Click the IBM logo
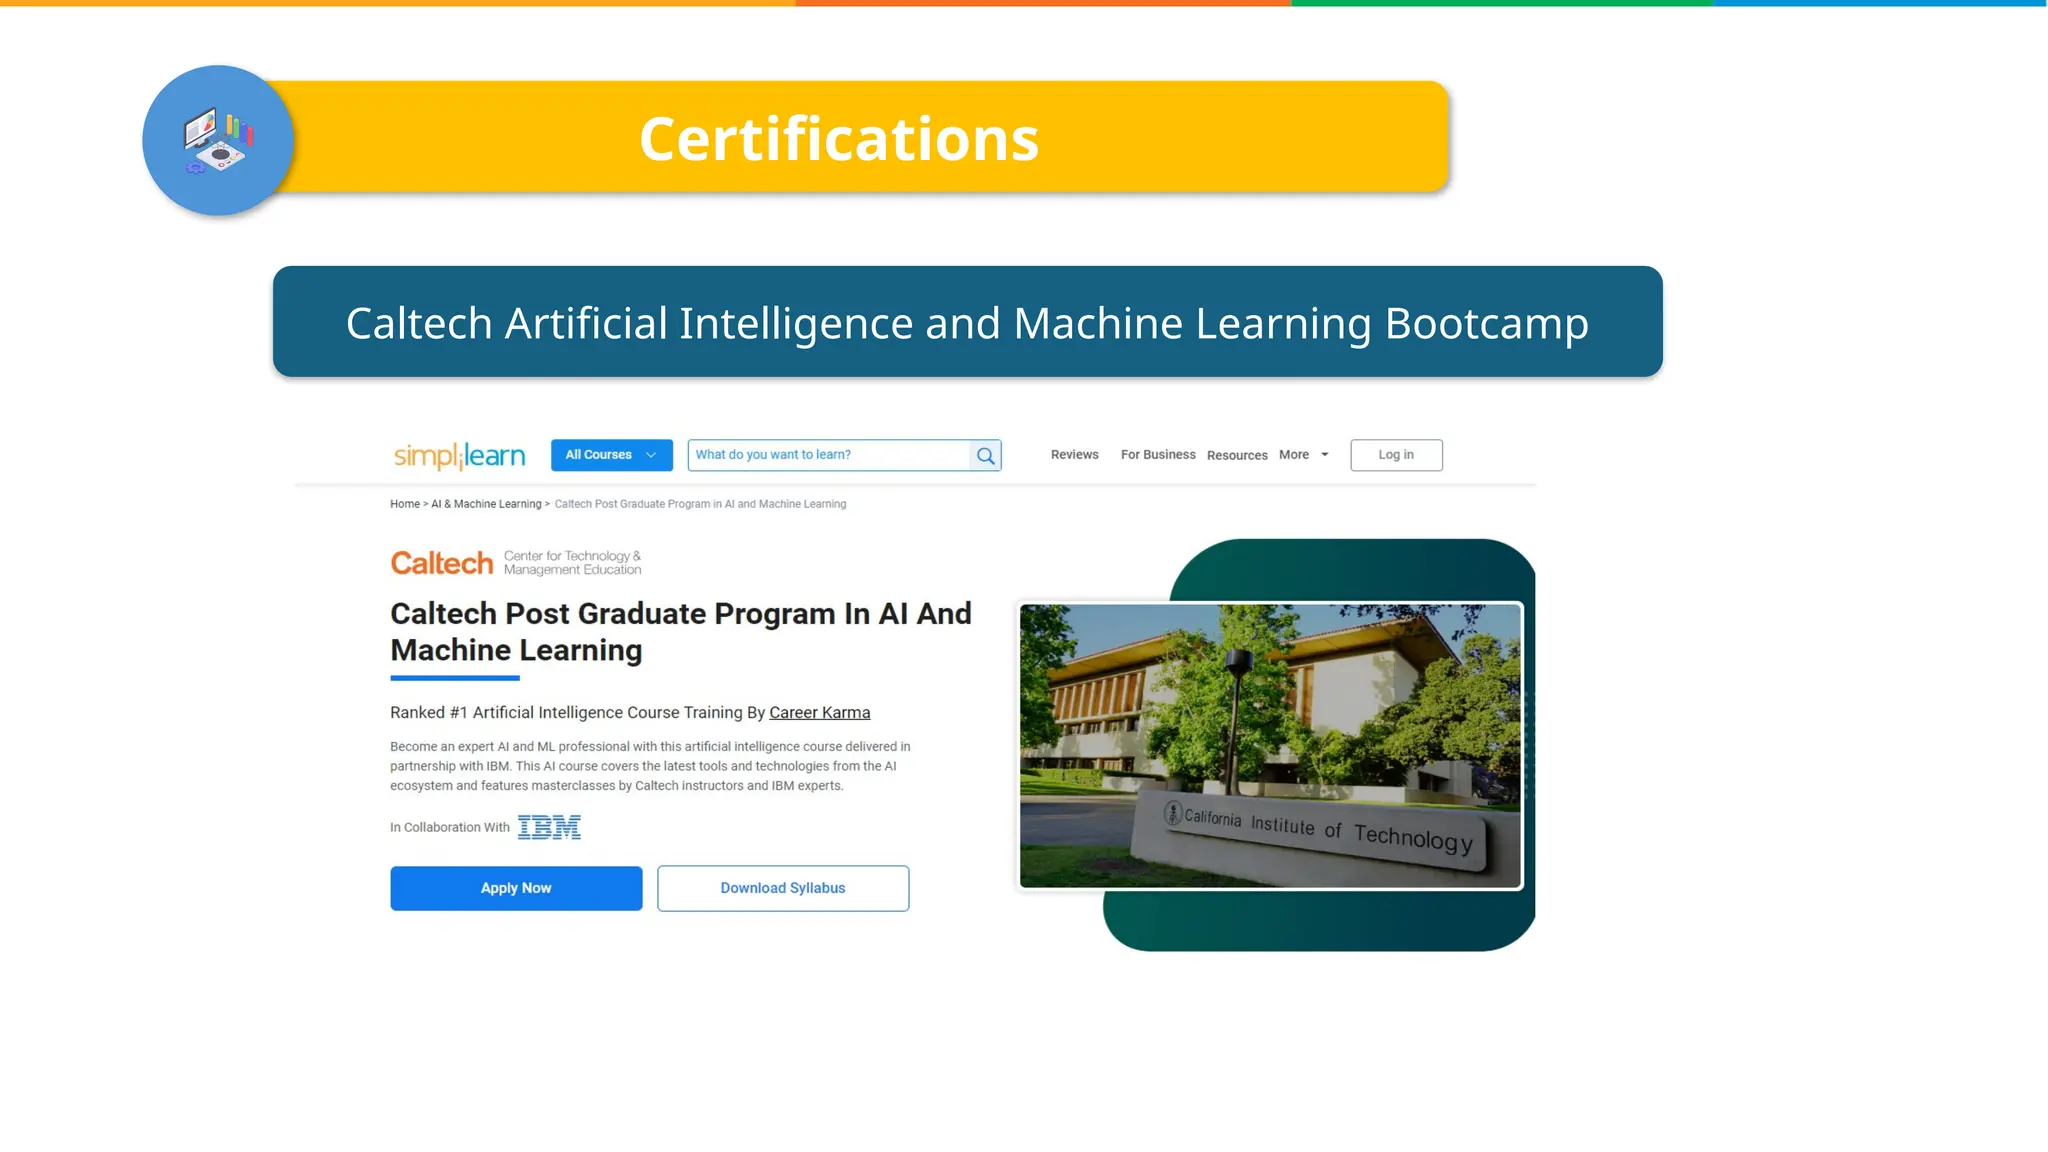2048x1152 pixels. (x=549, y=828)
